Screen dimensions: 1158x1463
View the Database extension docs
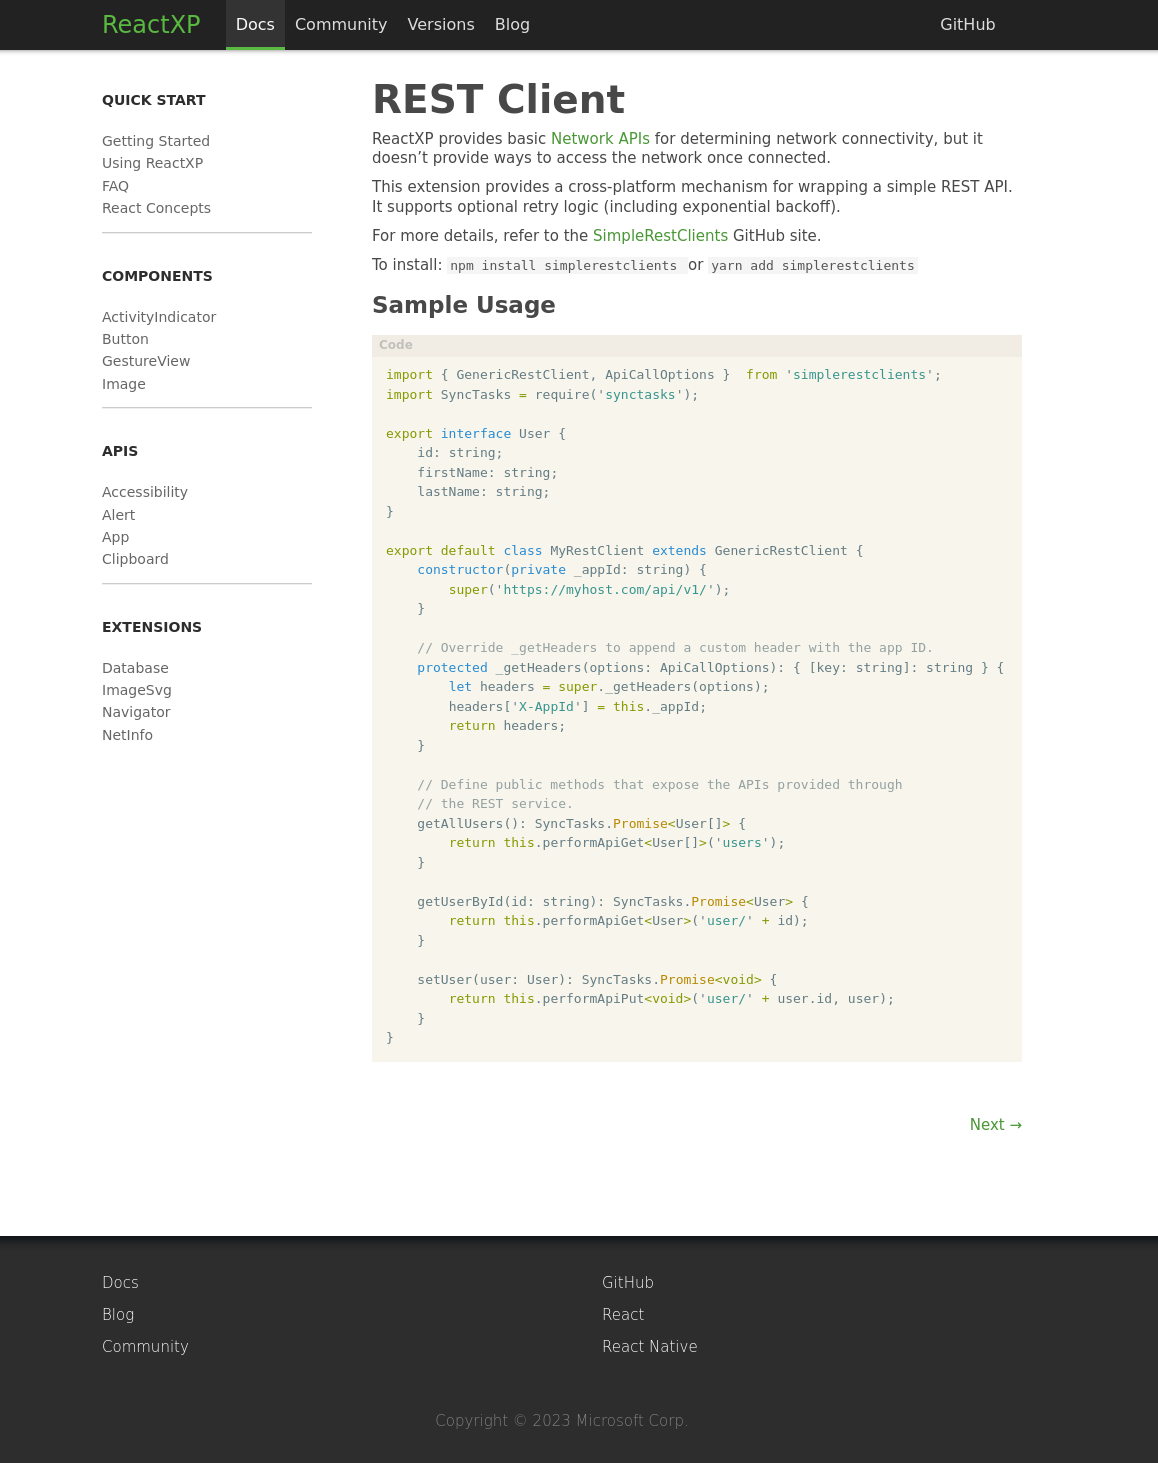click(135, 668)
